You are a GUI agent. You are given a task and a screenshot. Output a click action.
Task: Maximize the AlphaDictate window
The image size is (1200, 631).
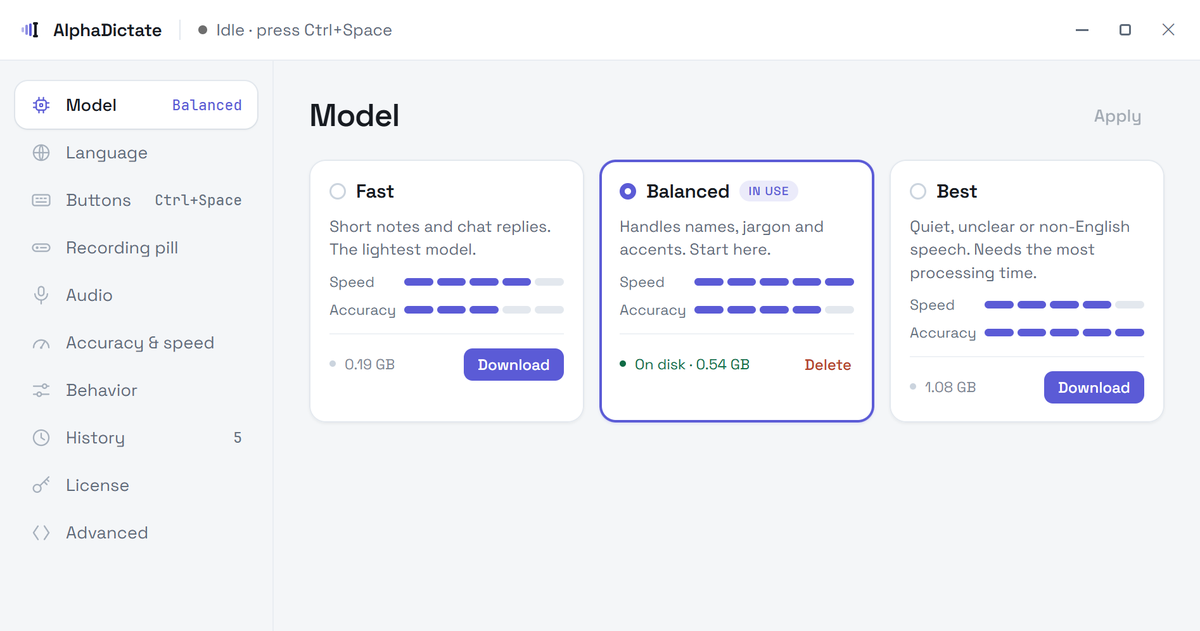[1125, 30]
